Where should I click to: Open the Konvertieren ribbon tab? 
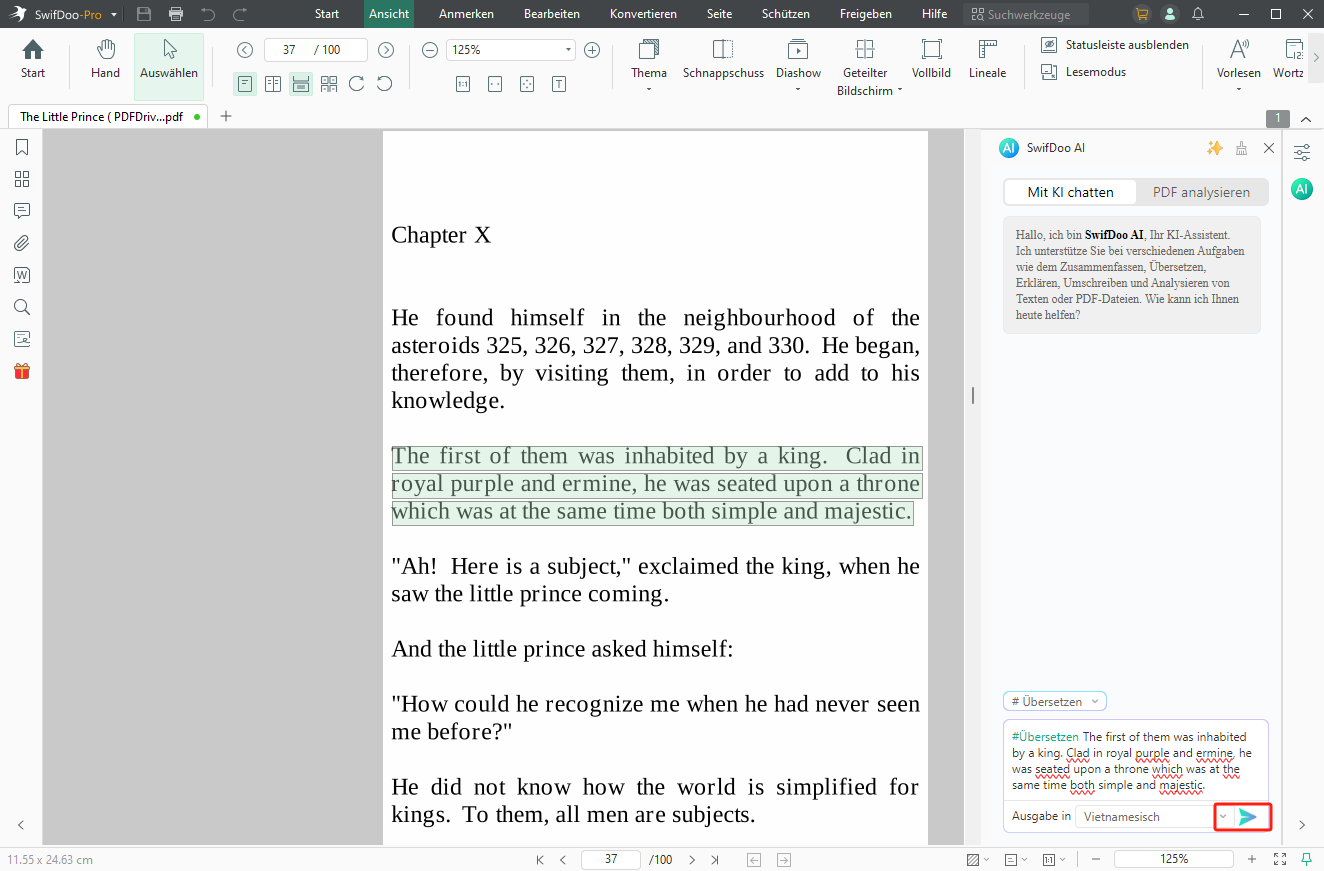pyautogui.click(x=643, y=14)
